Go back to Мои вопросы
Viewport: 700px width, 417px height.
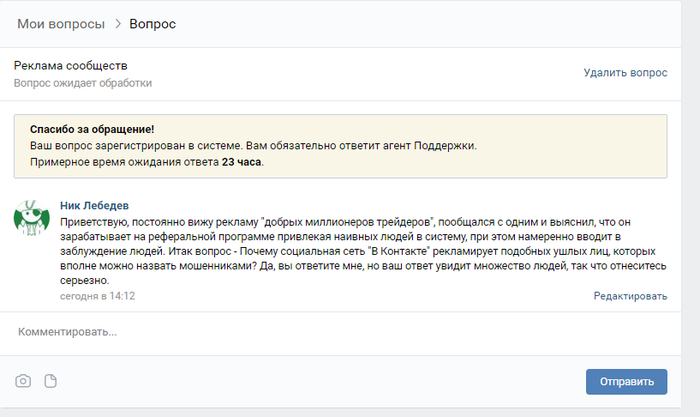pos(61,24)
